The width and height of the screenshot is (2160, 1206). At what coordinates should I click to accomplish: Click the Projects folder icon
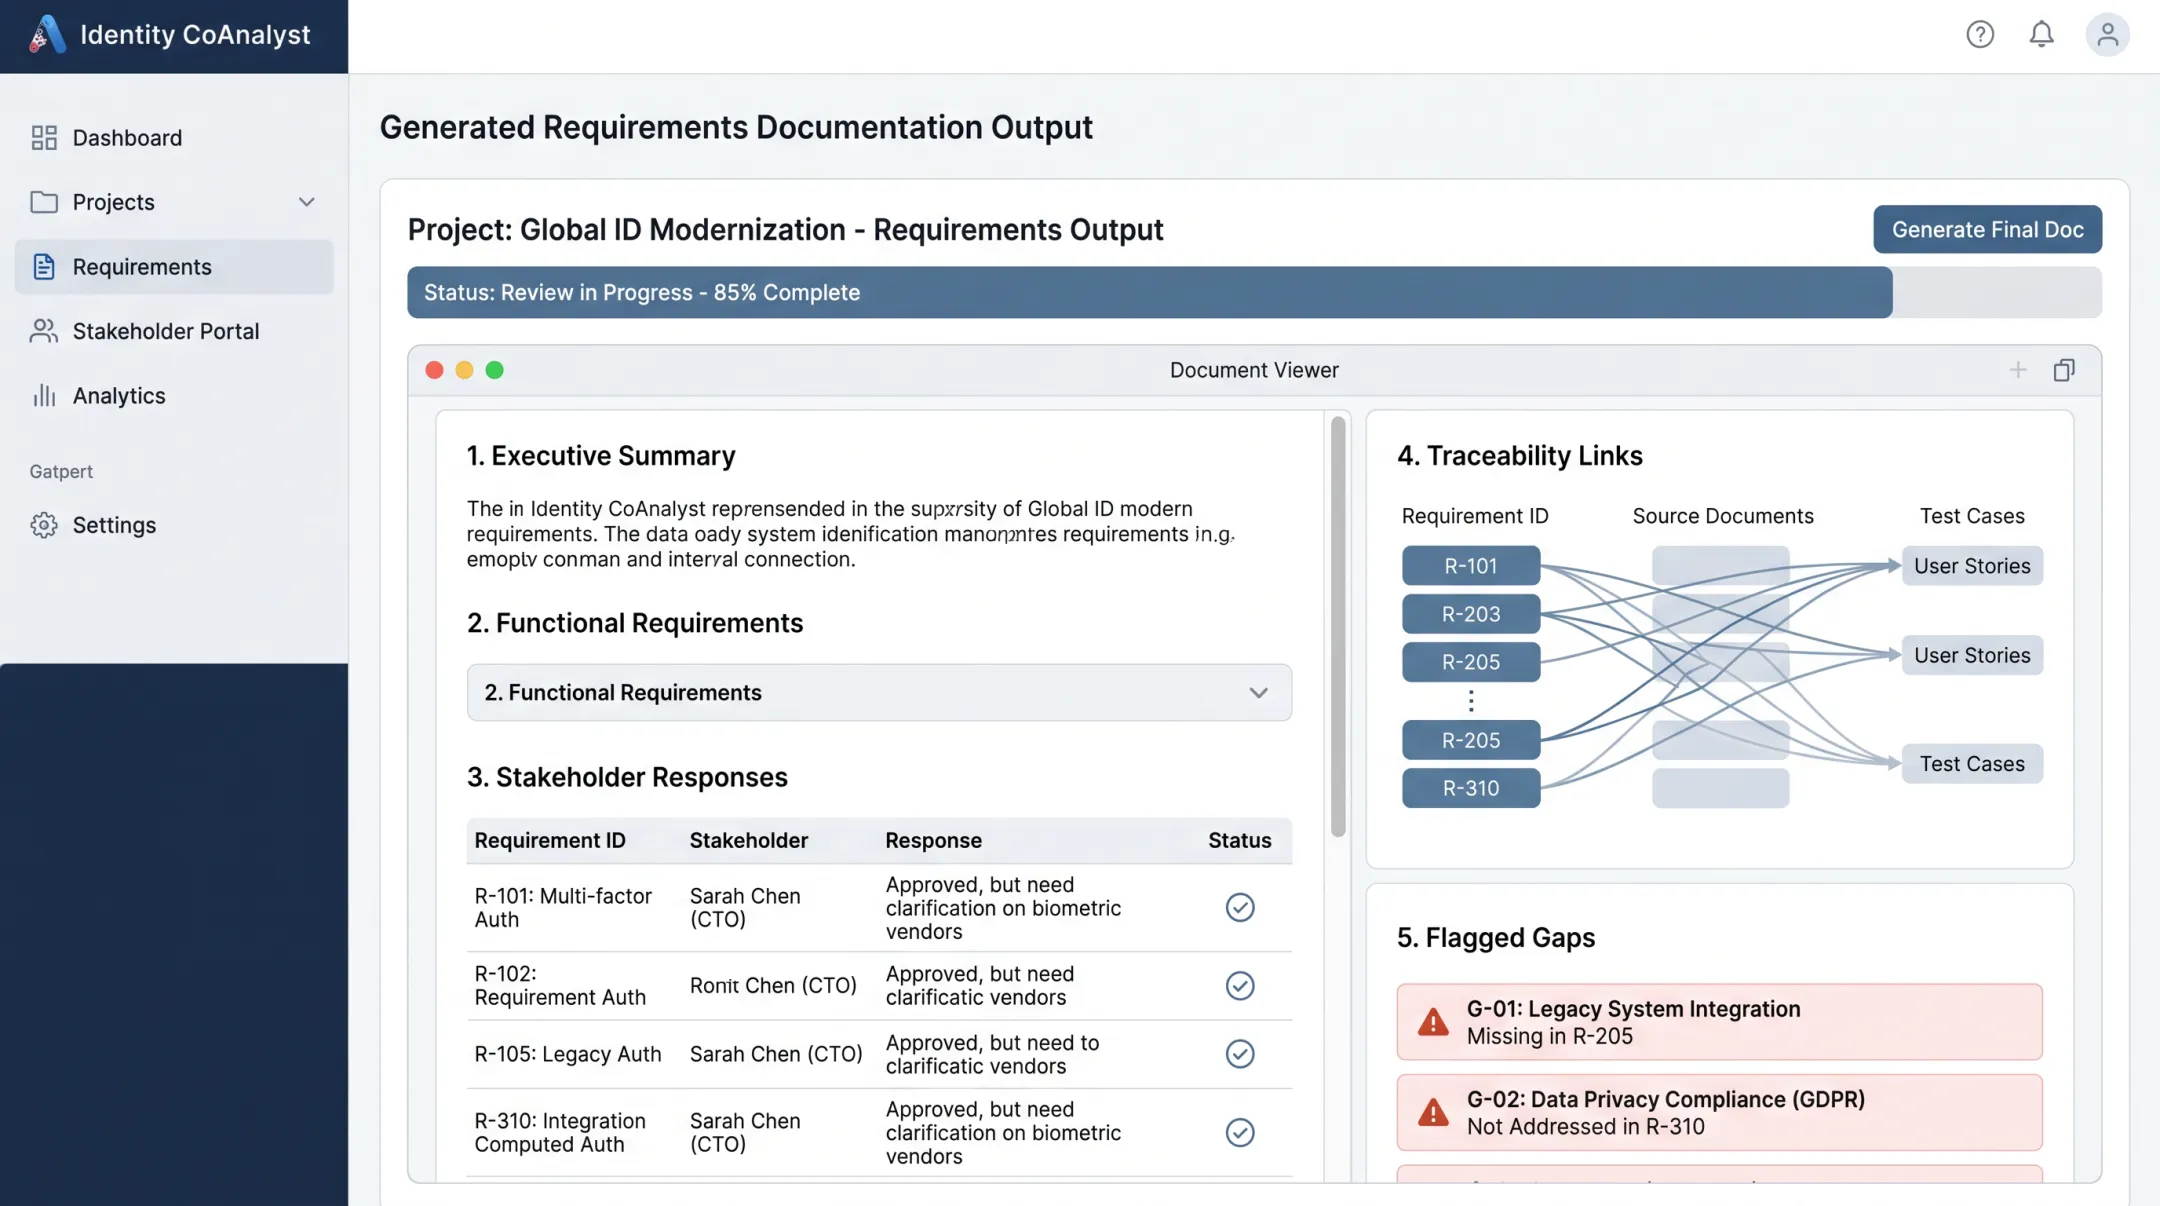pyautogui.click(x=44, y=202)
